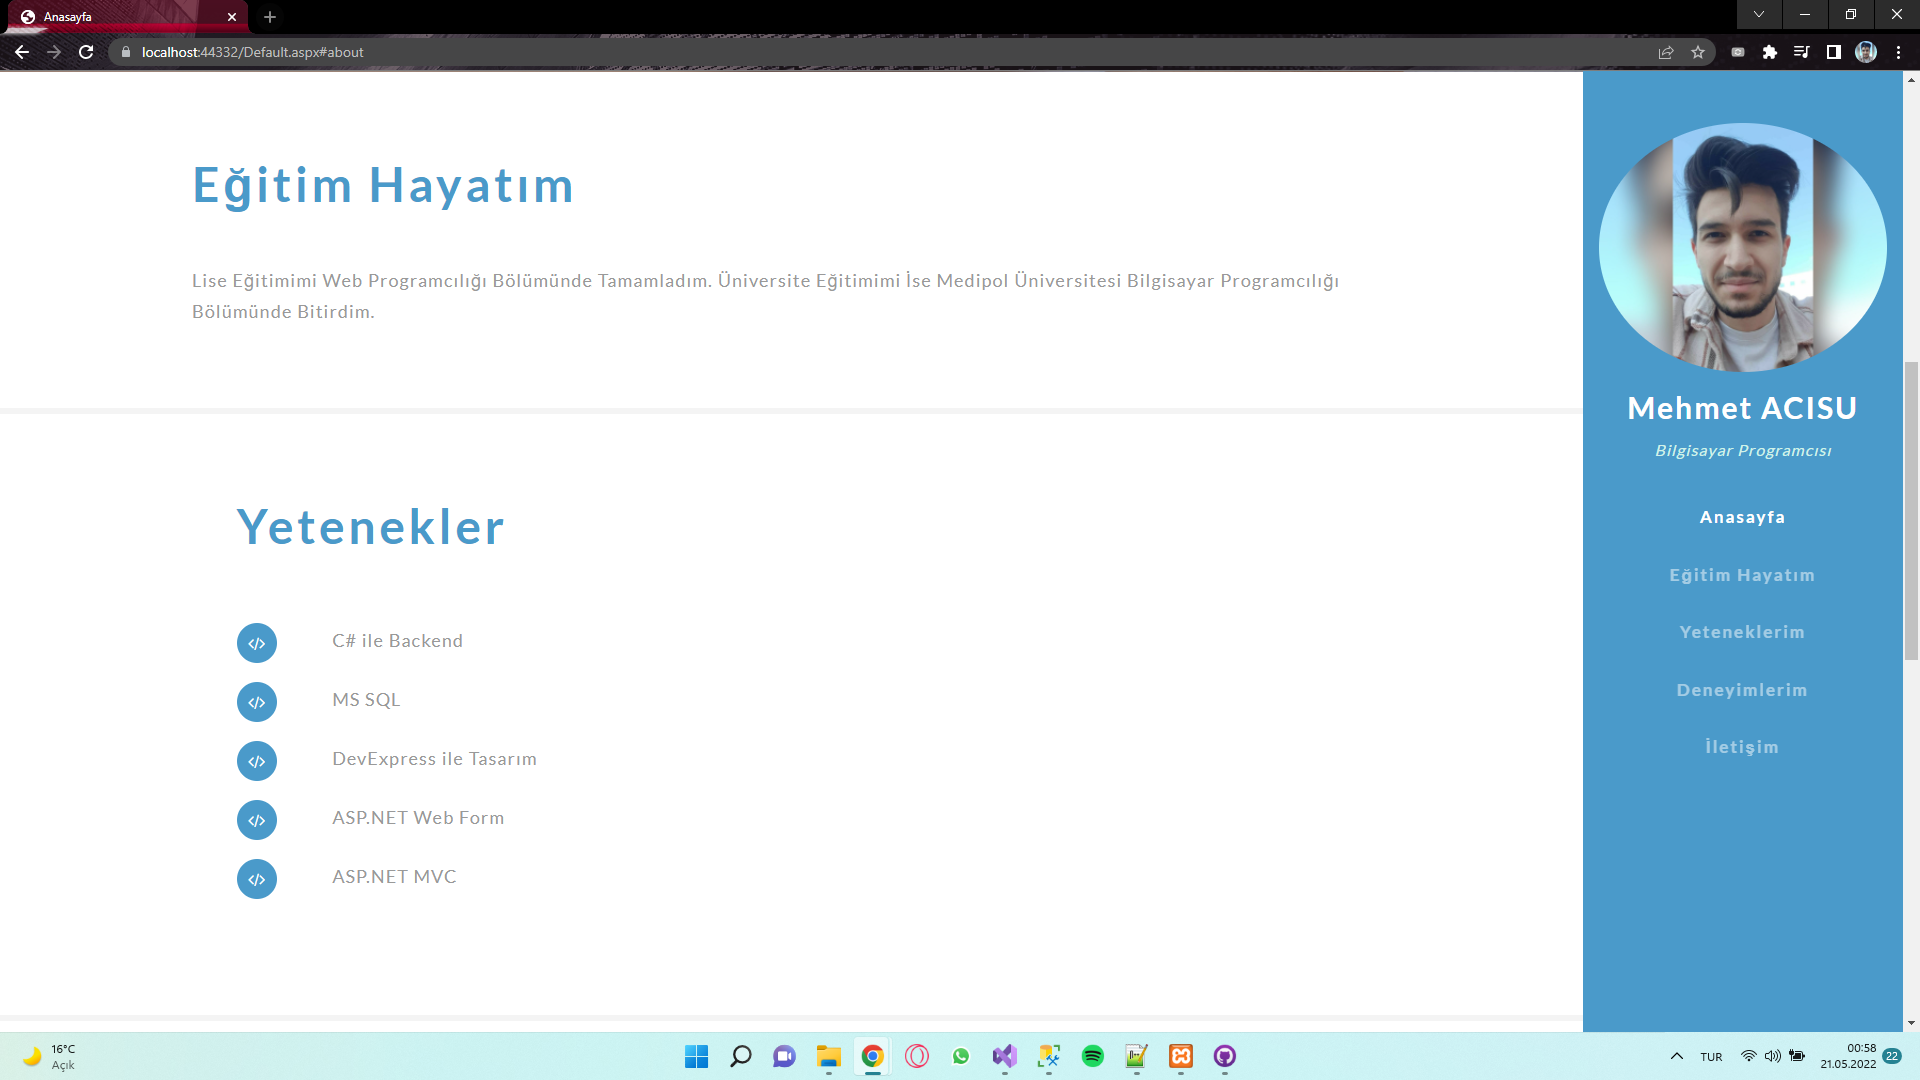Toggle the Chrome side panel icon
This screenshot has width=1920, height=1080.
click(1834, 52)
